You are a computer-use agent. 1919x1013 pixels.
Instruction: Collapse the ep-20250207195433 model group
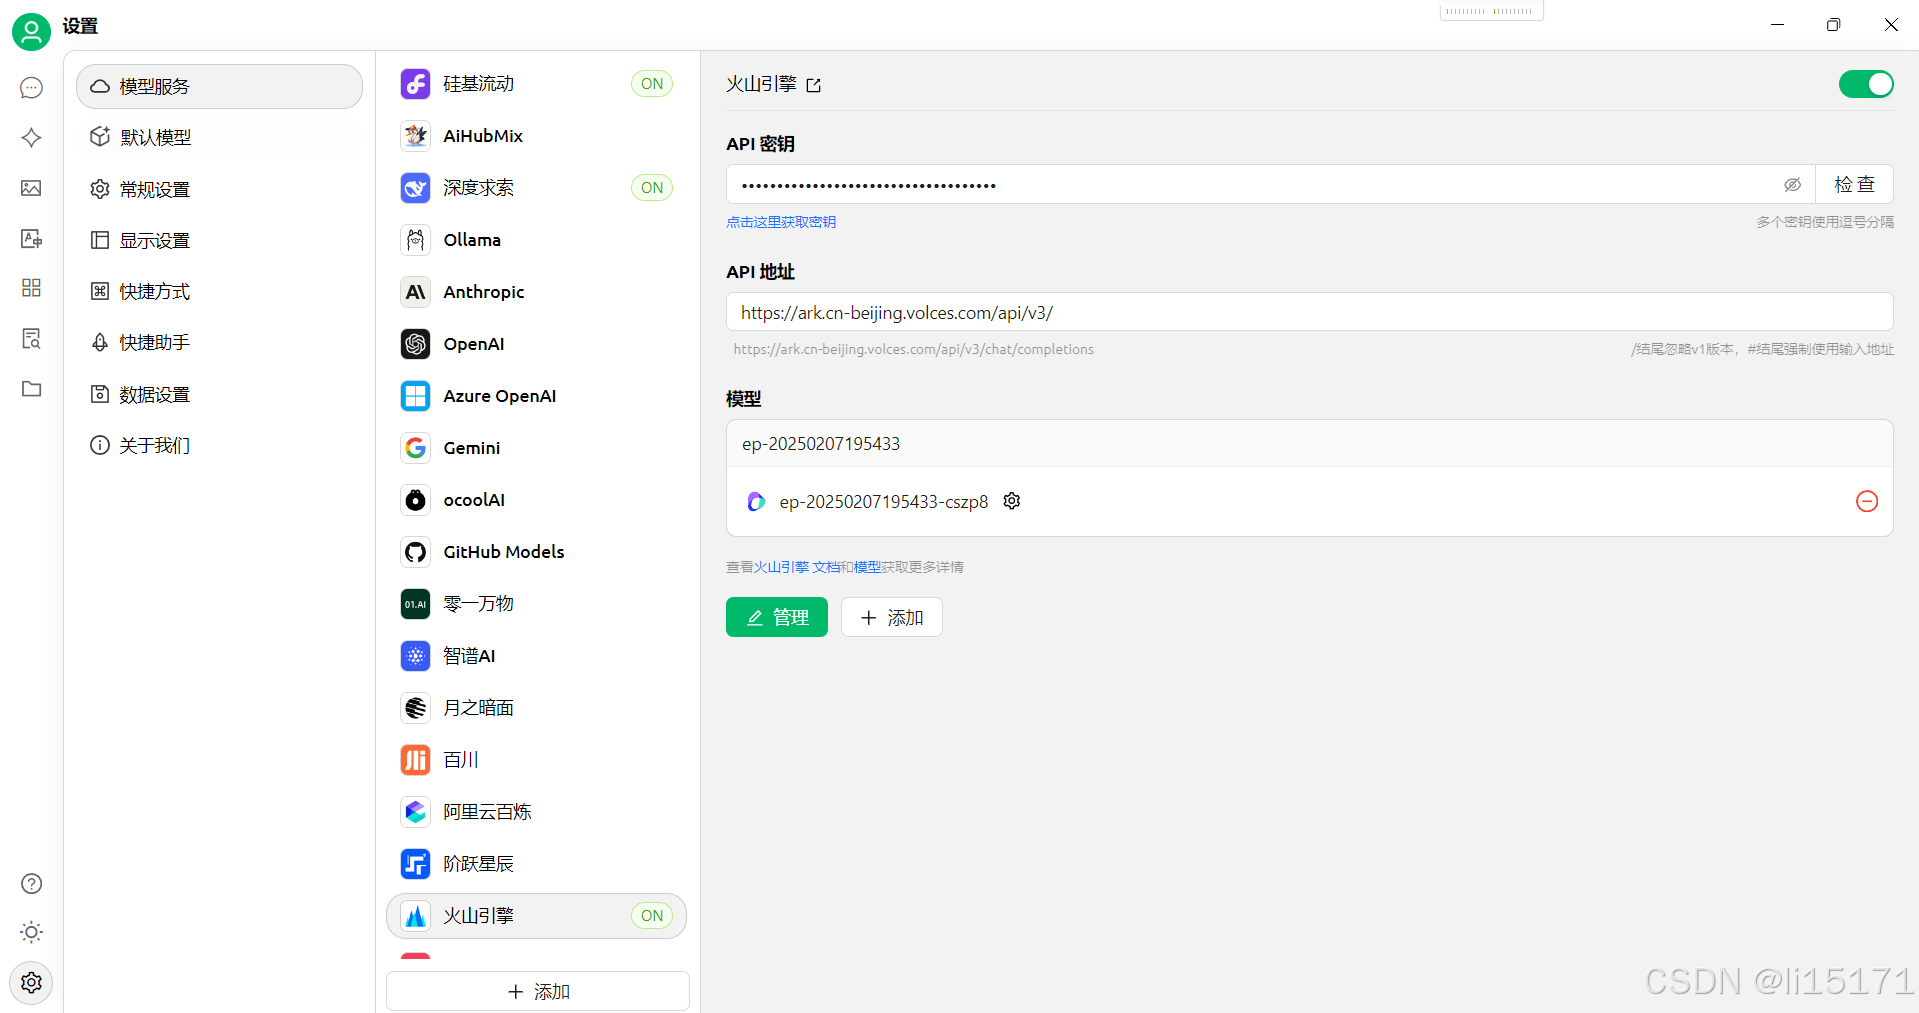[x=1309, y=444]
